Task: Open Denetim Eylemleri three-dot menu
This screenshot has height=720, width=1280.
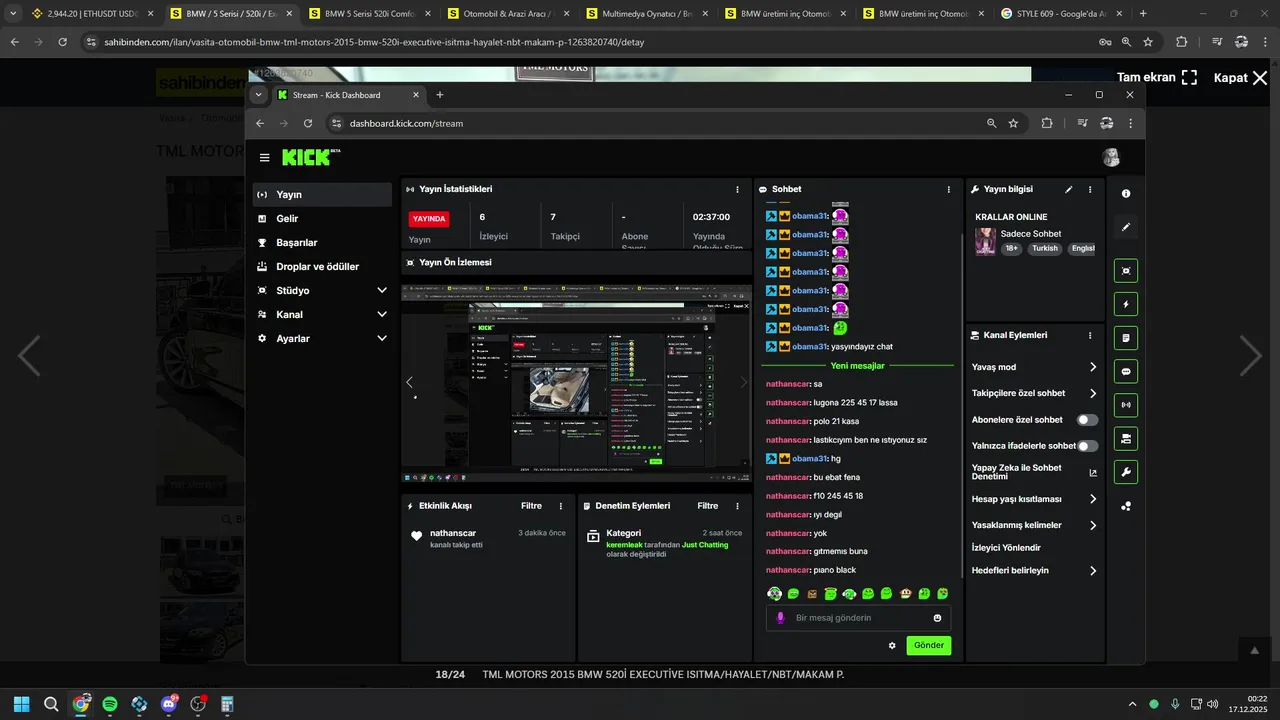Action: pyautogui.click(x=738, y=506)
